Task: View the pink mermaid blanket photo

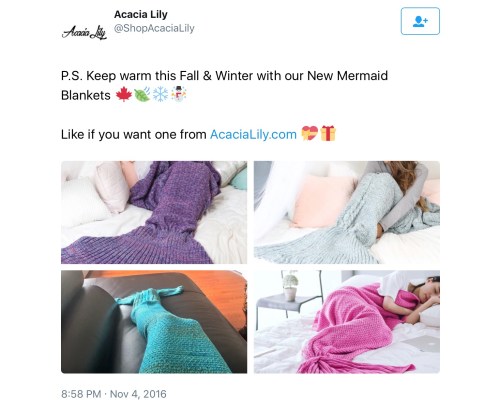Action: pos(347,322)
